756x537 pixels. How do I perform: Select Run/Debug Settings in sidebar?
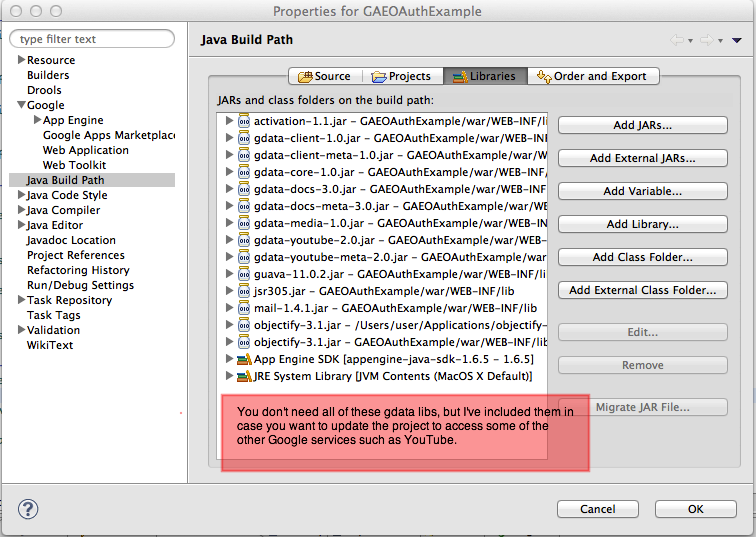pos(81,285)
